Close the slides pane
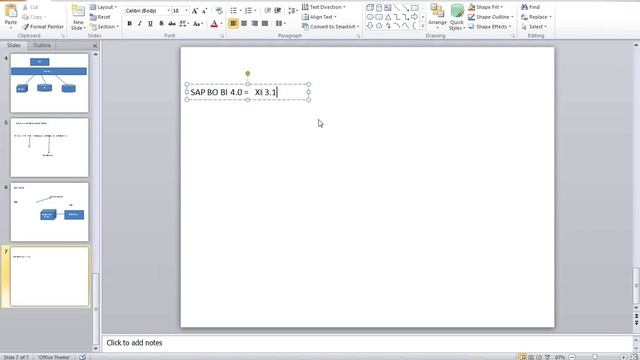 [95, 46]
